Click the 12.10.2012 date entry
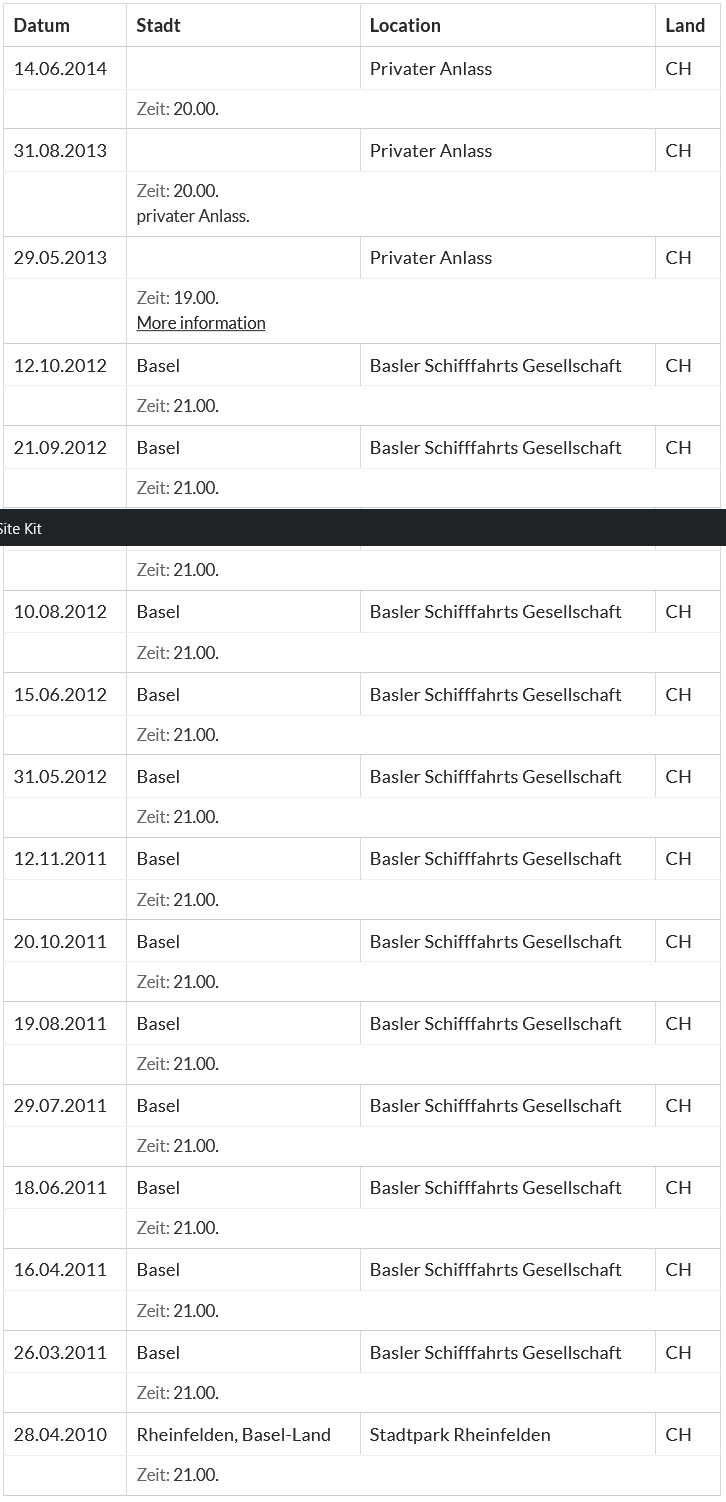Image resolution: width=726 pixels, height=1502 pixels. click(x=60, y=366)
